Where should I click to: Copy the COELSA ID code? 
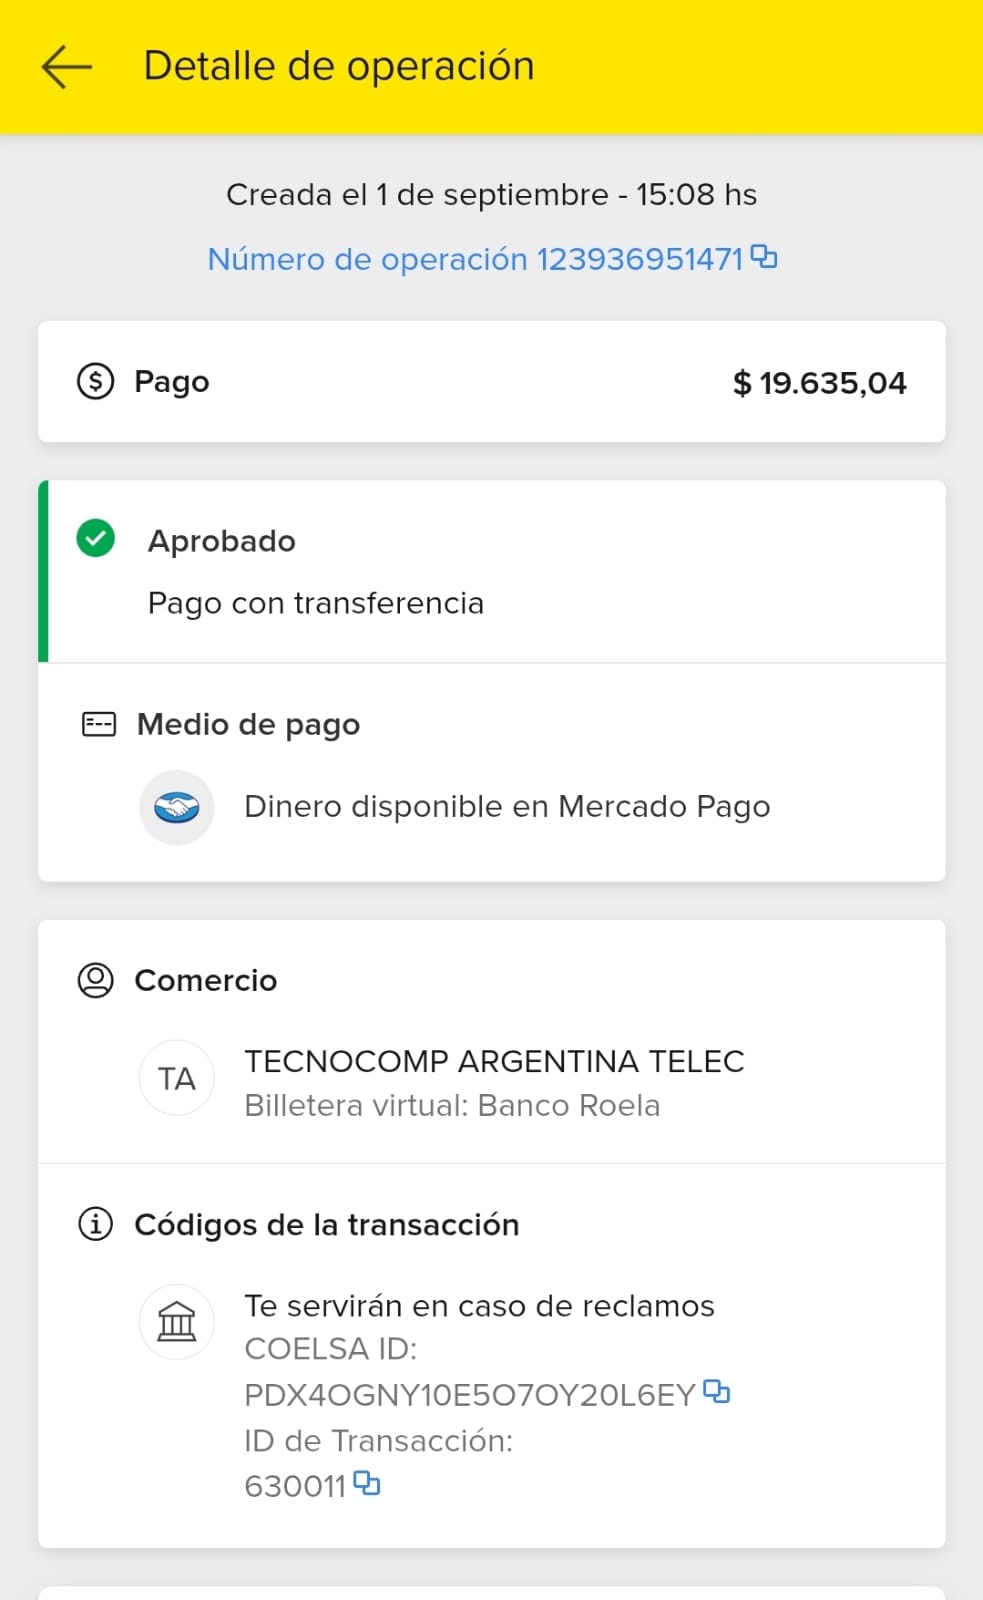coord(717,1391)
